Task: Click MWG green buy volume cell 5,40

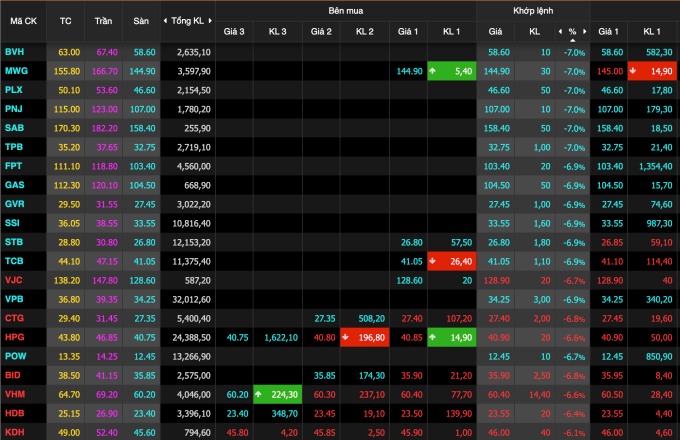Action: tap(452, 71)
